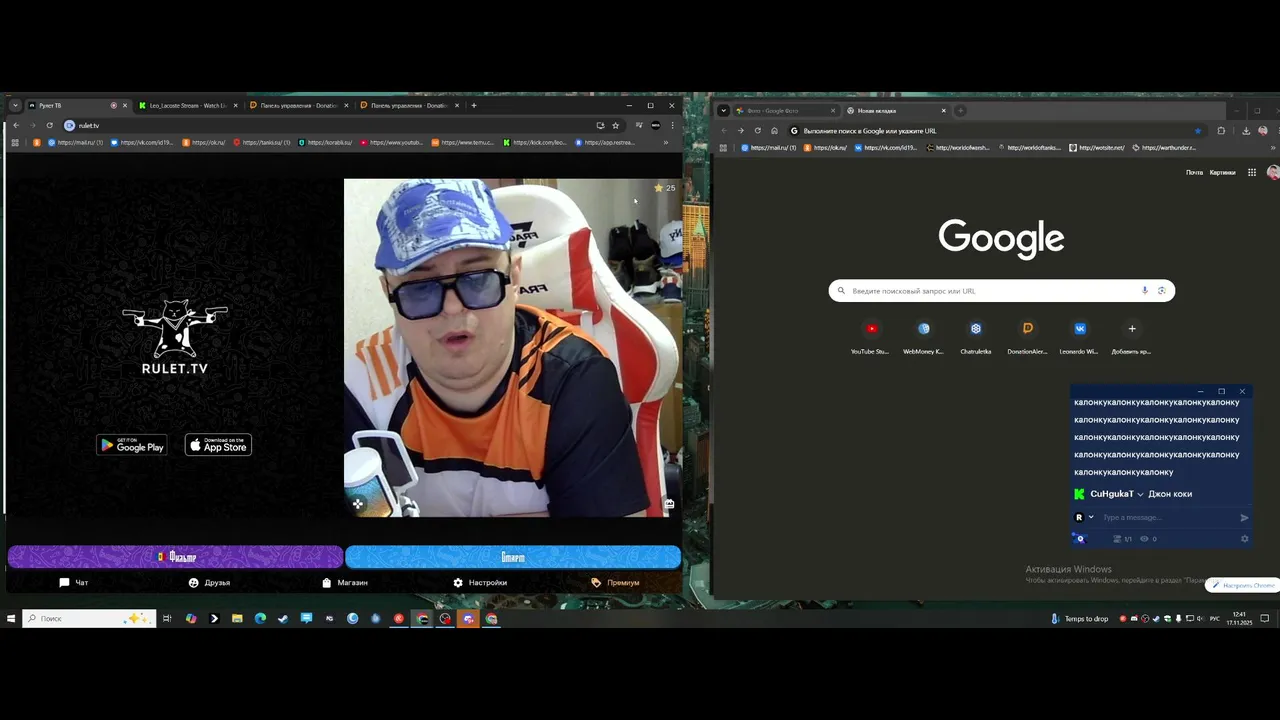Open the Leonardo VK shortcut

1079,337
